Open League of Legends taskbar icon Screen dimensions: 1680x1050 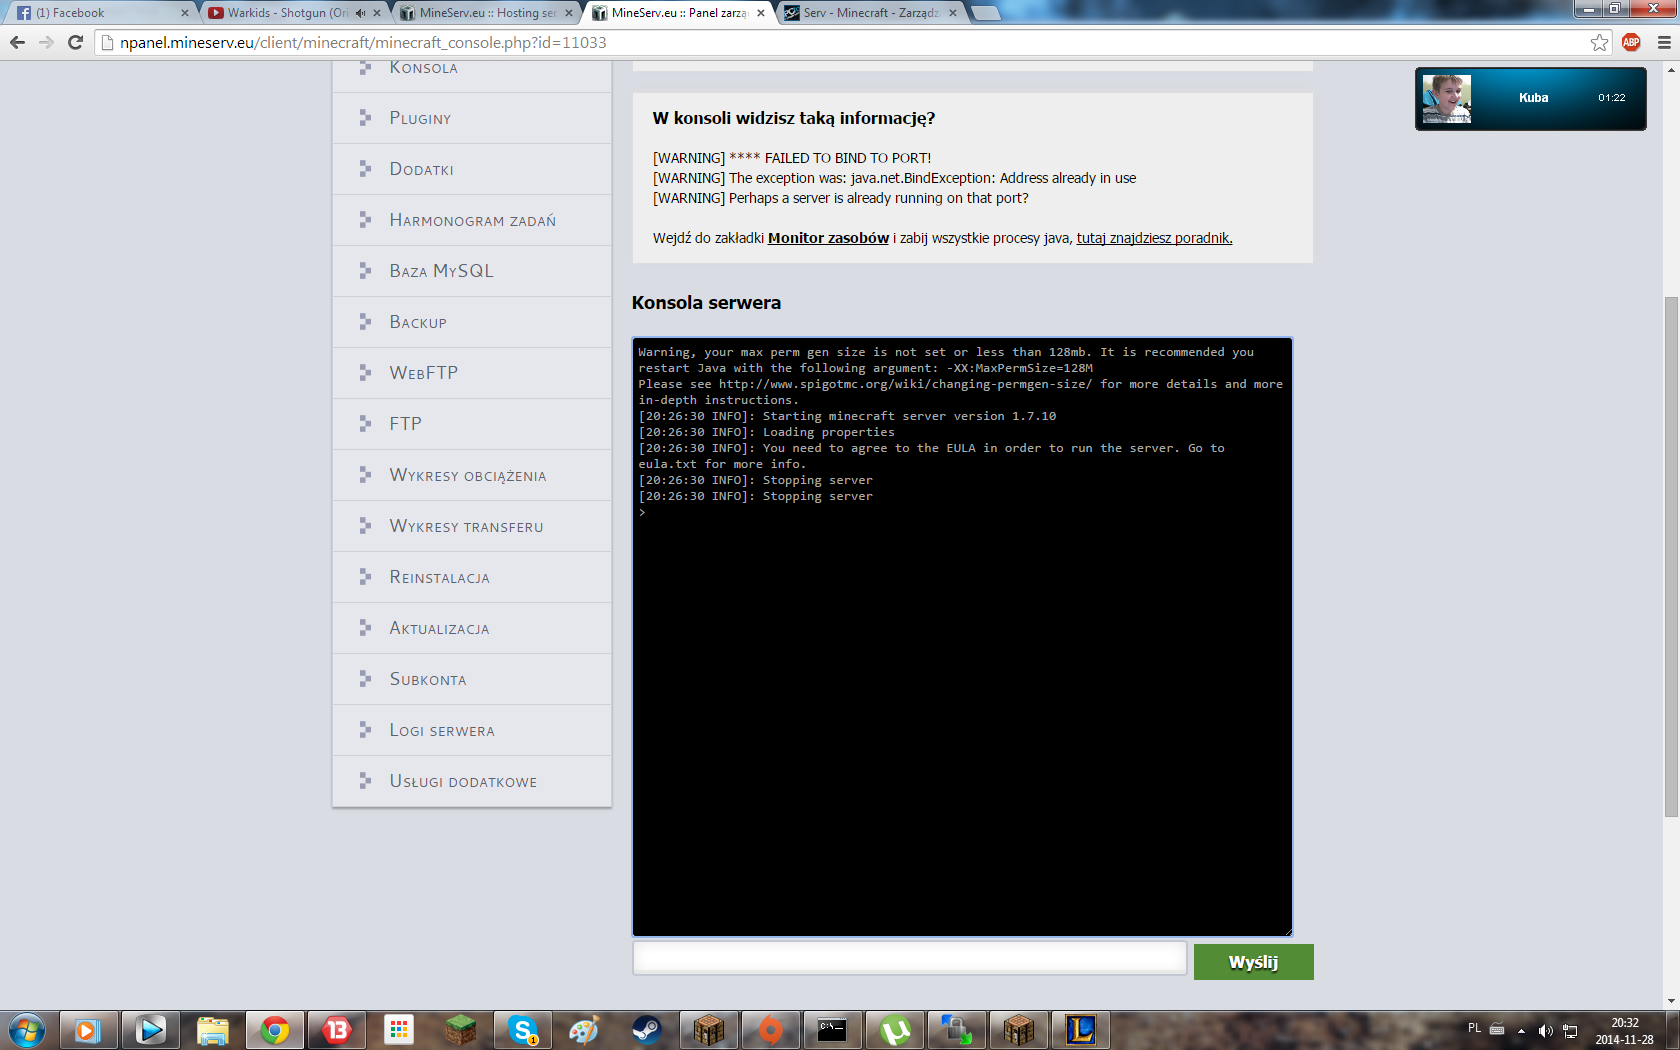1080,1030
